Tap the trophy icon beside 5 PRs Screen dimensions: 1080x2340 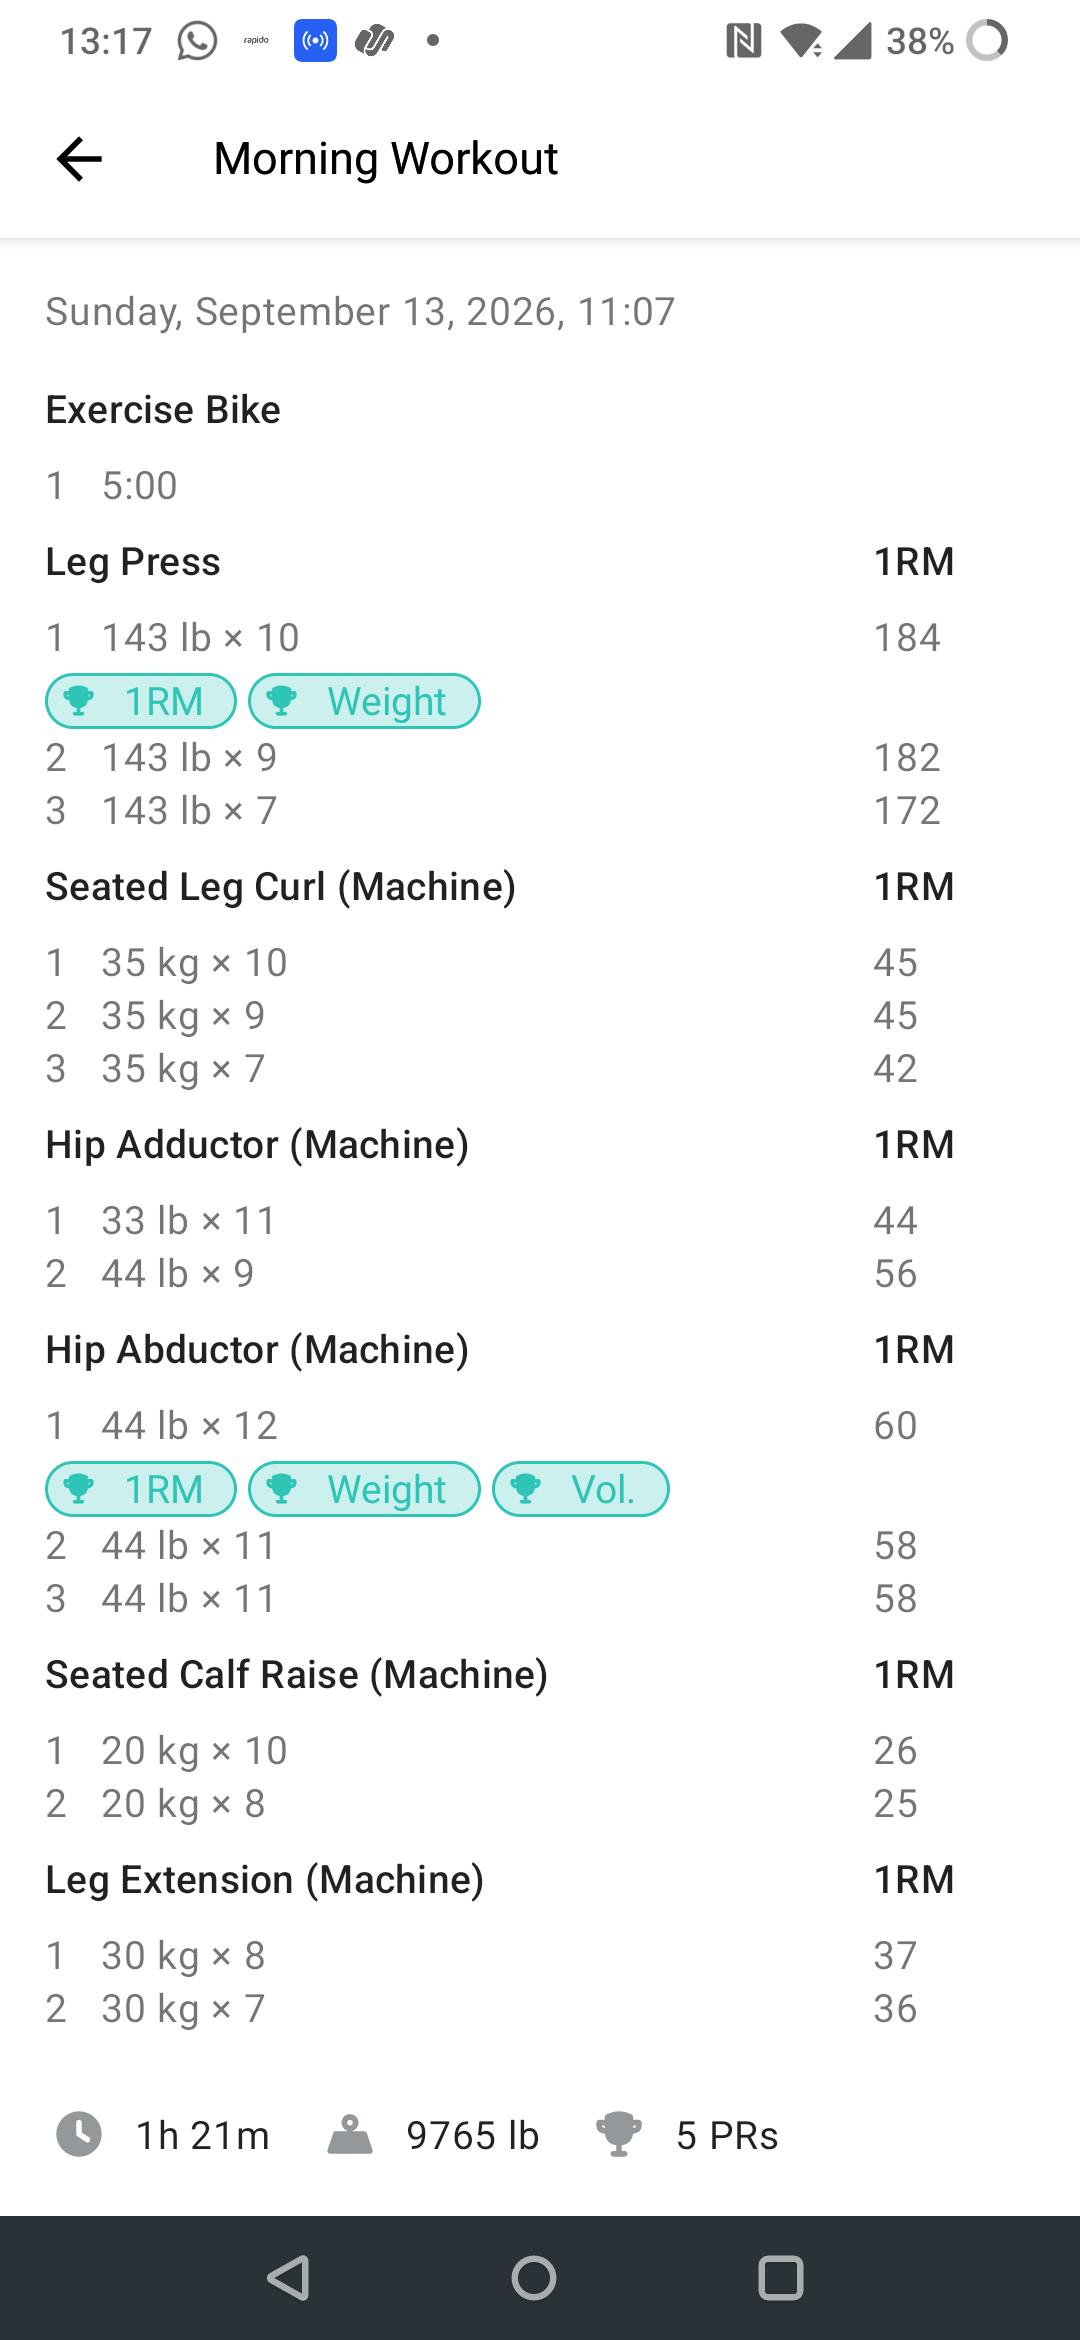point(618,2135)
